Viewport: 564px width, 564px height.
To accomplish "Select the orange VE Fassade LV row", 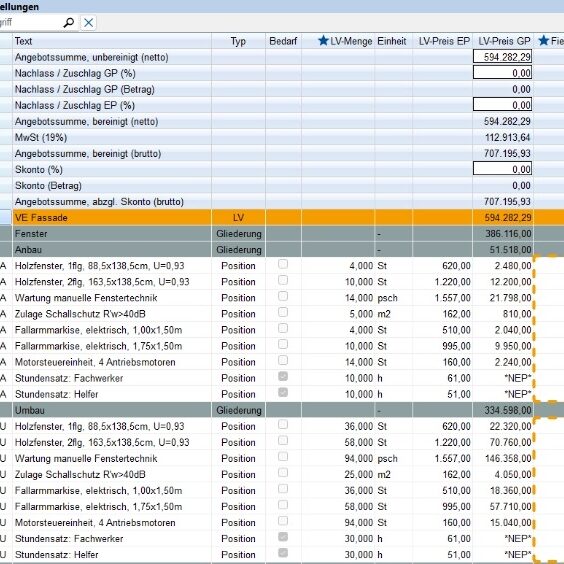I will point(282,218).
